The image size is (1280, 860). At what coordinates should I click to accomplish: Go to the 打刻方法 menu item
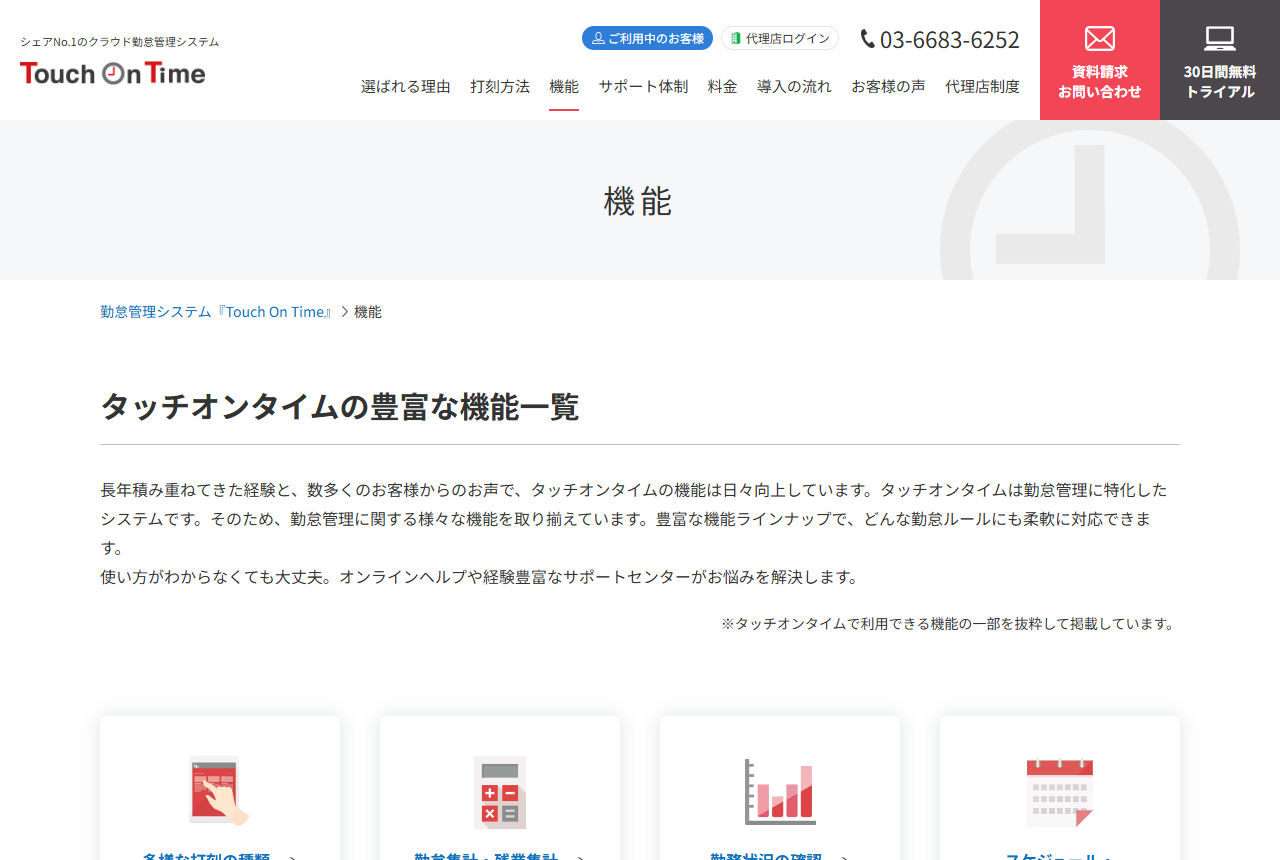[x=500, y=86]
